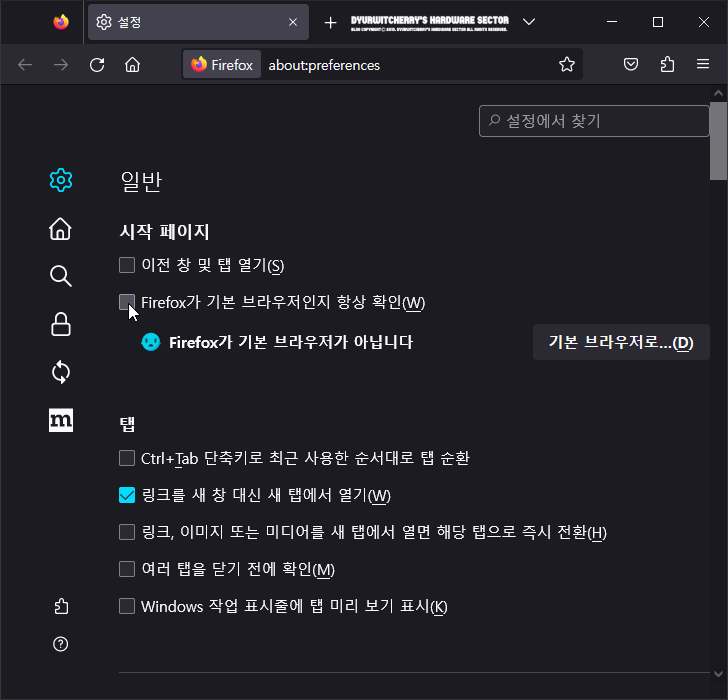Image resolution: width=728 pixels, height=700 pixels.
Task: Open the Extensions puzzle toolbar icon
Action: pyautogui.click(x=667, y=64)
